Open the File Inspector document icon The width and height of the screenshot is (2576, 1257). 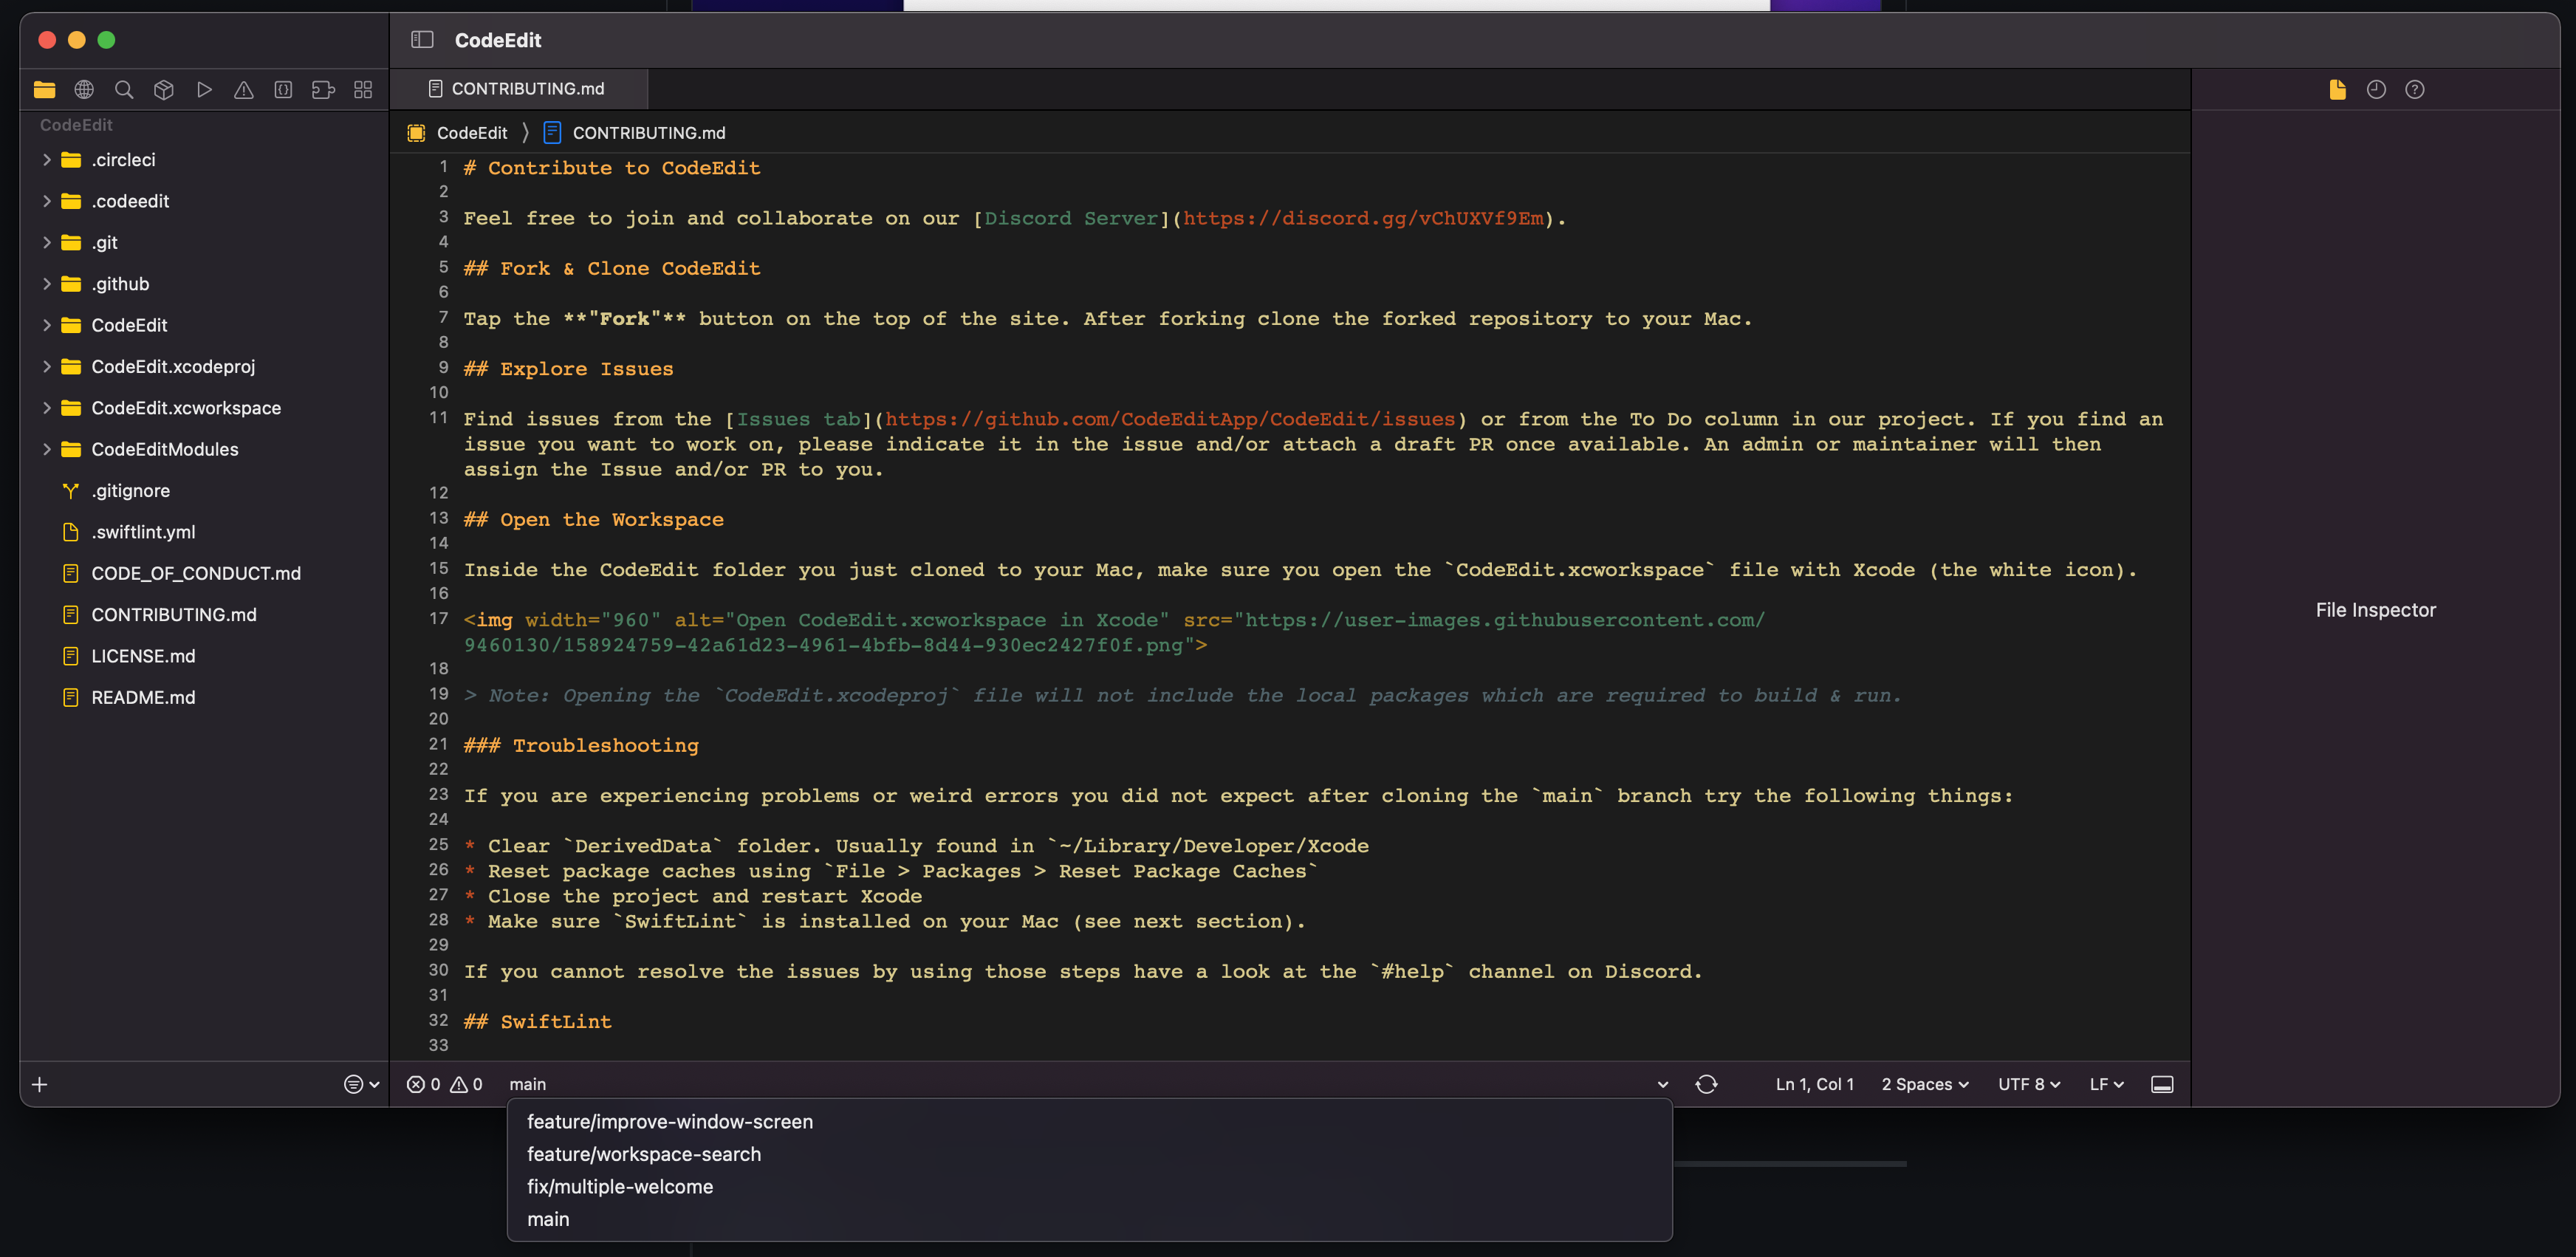[2337, 89]
